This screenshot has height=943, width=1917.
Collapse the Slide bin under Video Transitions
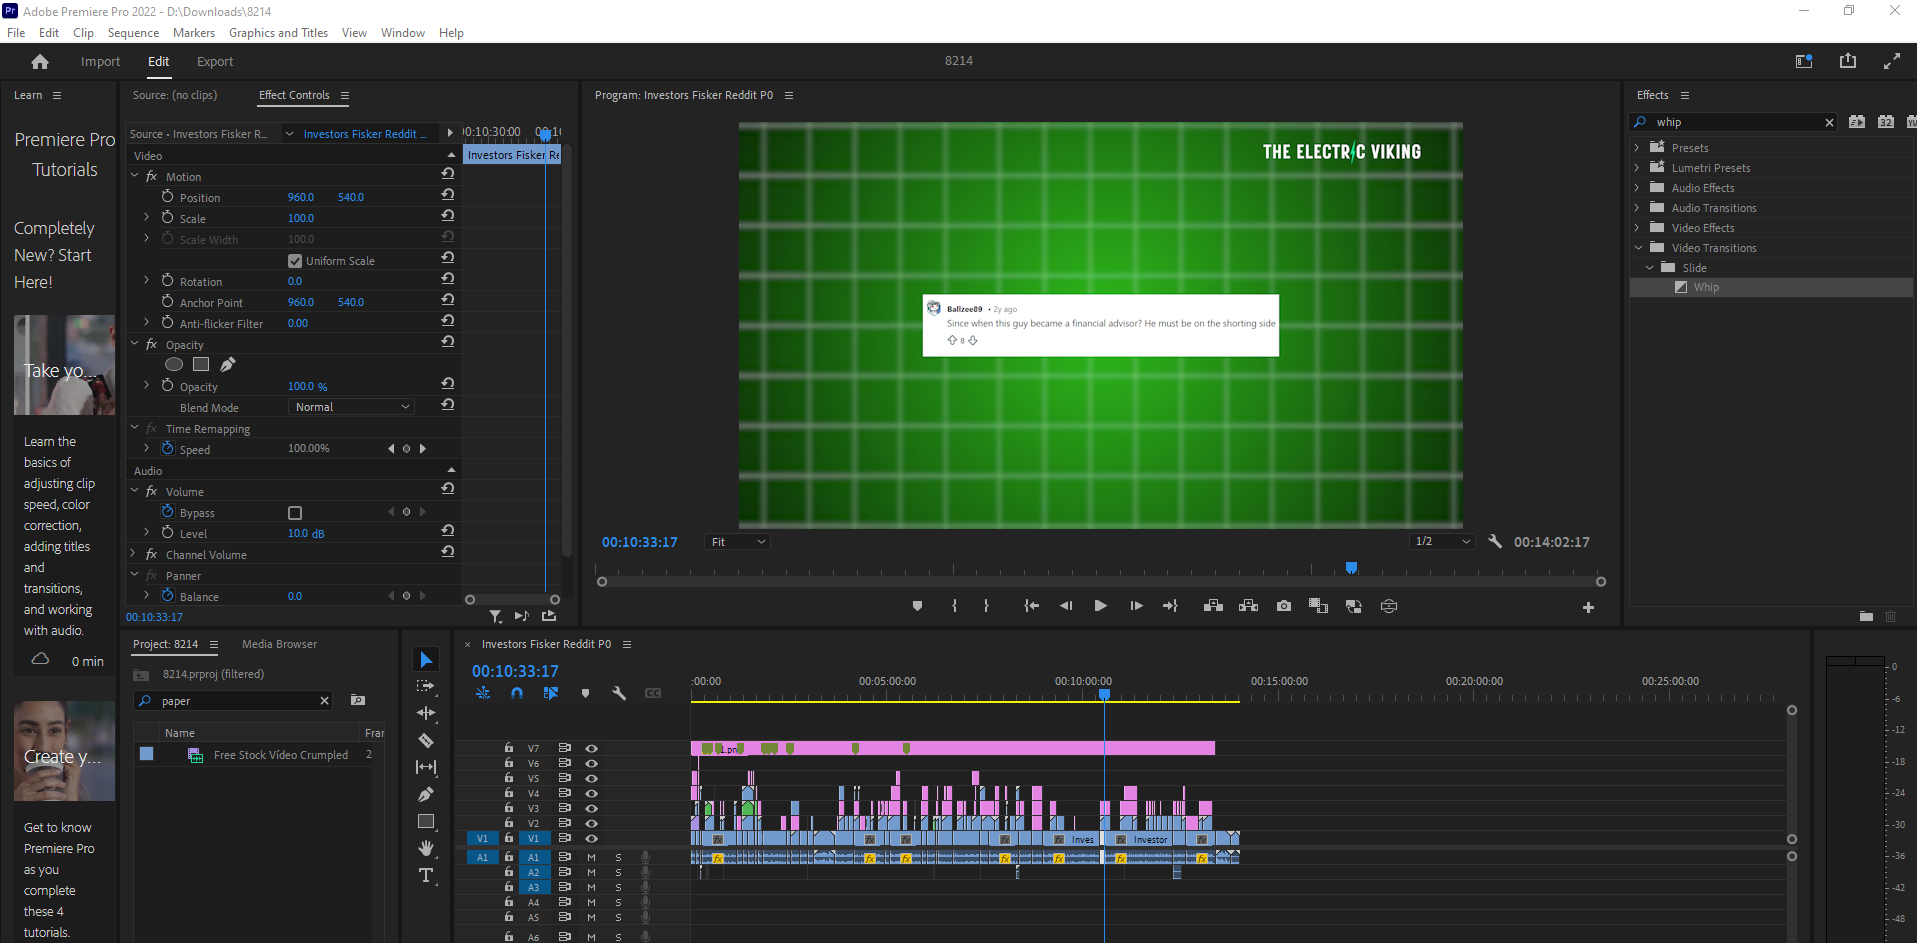pos(1650,267)
